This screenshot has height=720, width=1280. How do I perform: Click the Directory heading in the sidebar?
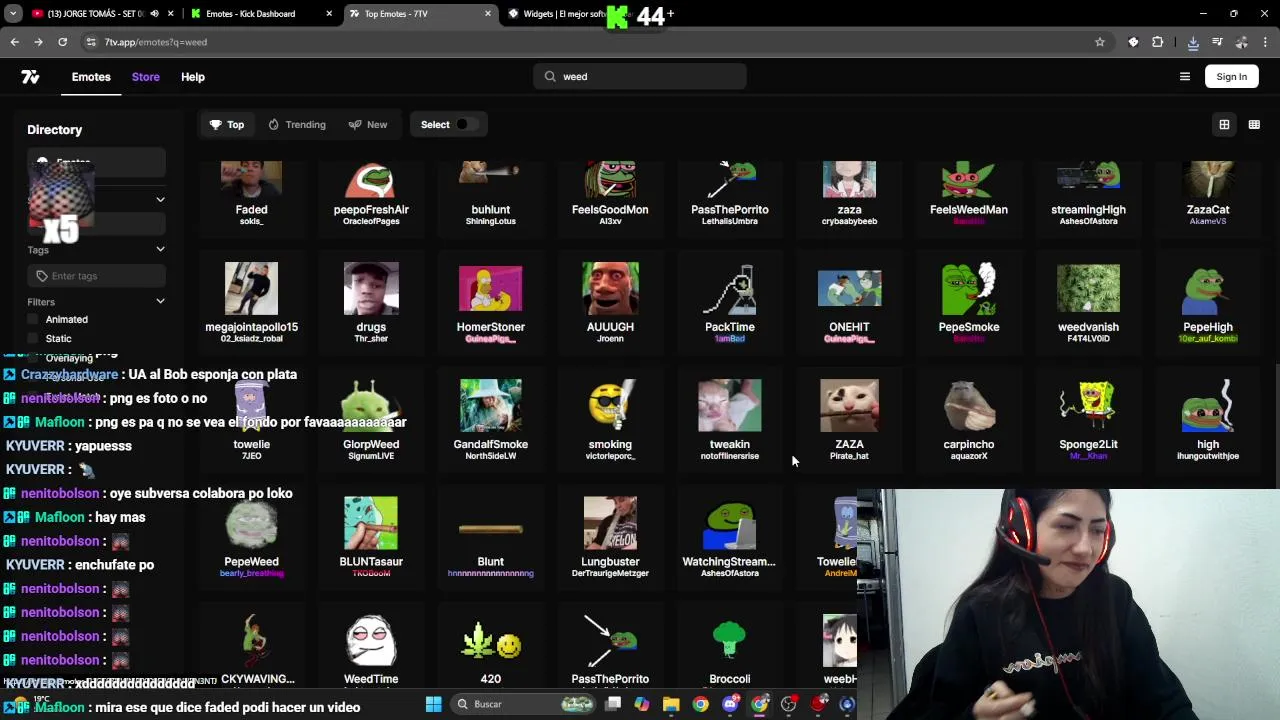pyautogui.click(x=55, y=130)
